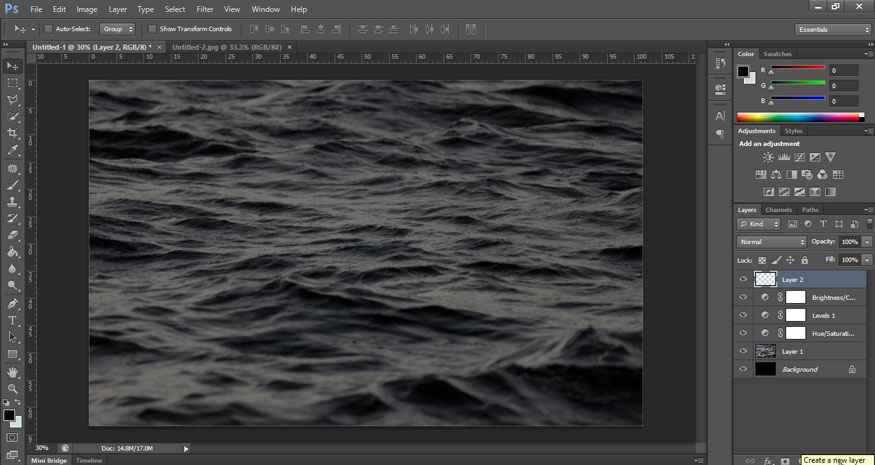Select the Blur tool

point(12,269)
